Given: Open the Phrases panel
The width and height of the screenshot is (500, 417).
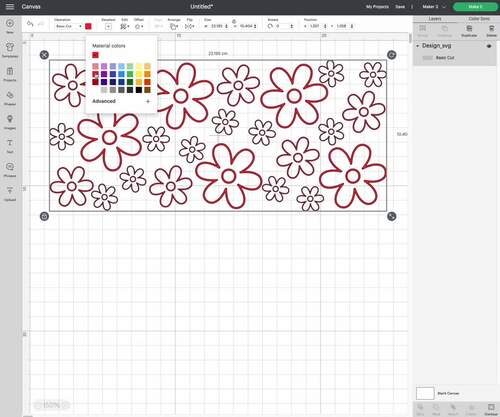Looking at the screenshot, I should (10, 170).
